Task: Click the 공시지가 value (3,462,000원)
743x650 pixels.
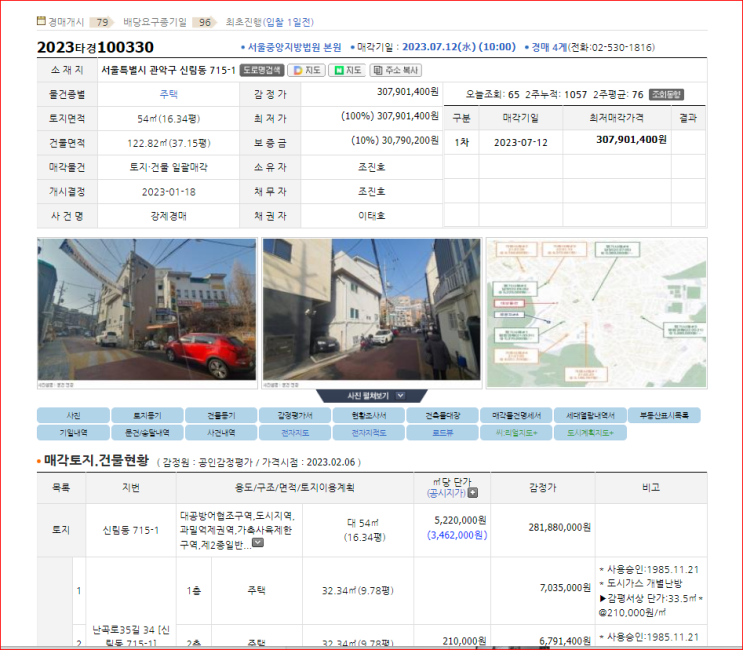Action: [457, 535]
